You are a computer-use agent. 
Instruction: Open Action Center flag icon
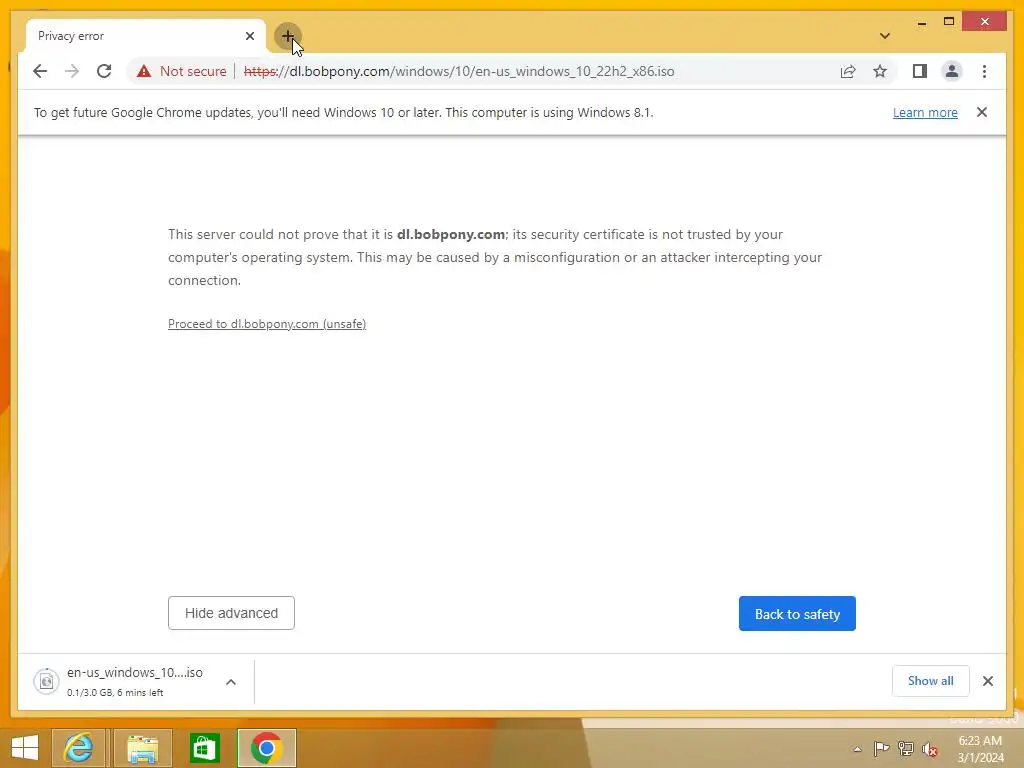click(x=881, y=749)
